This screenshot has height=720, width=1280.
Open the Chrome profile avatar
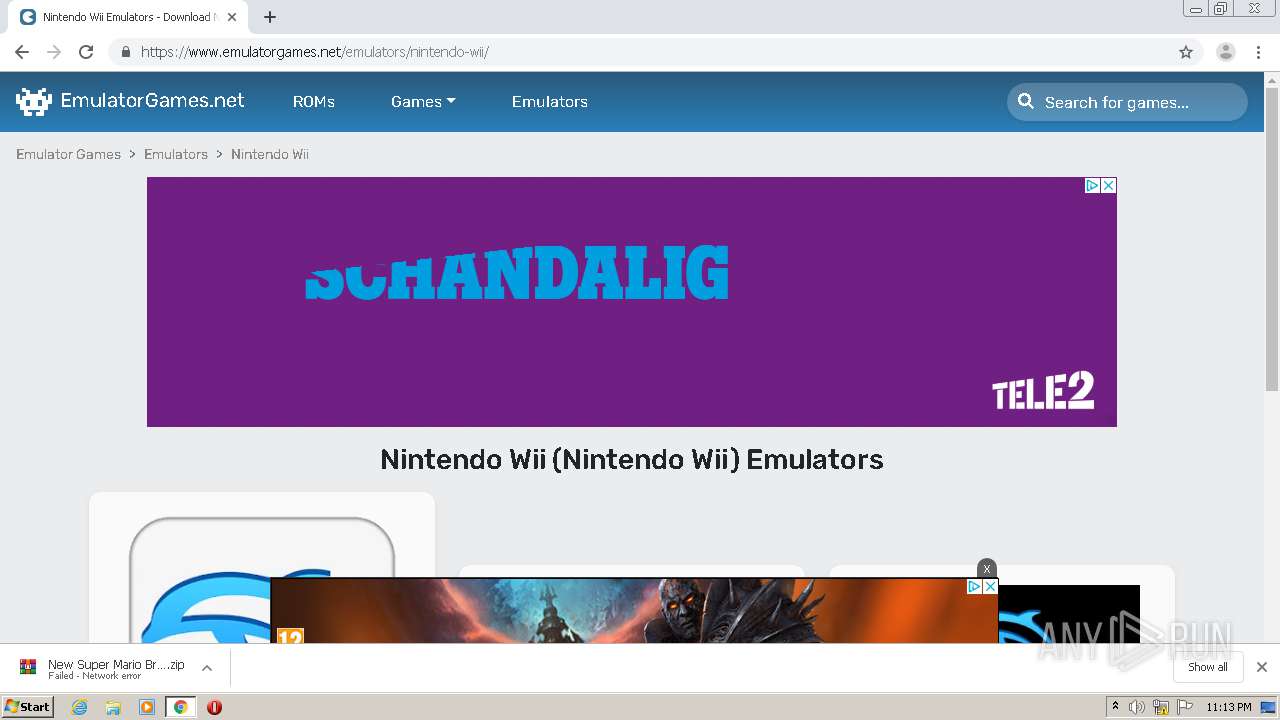(x=1226, y=52)
